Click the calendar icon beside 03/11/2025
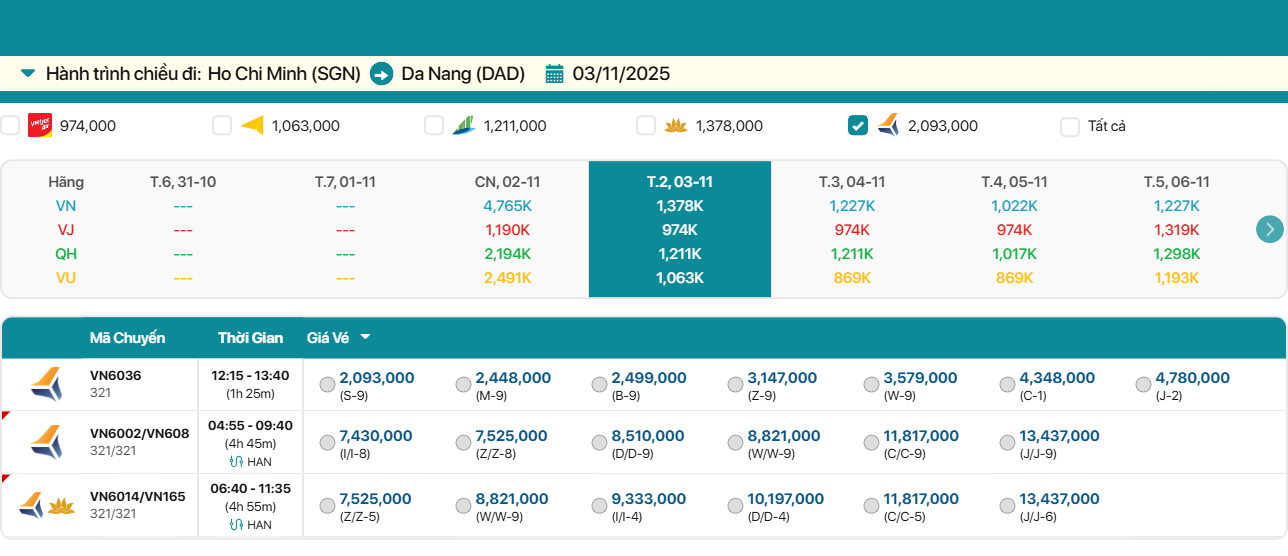Viewport: 1288px width, 556px height. (555, 74)
